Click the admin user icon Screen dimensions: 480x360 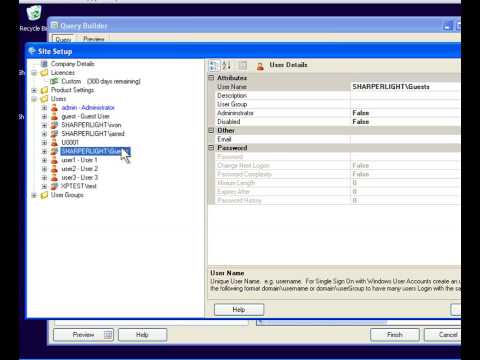(54, 108)
